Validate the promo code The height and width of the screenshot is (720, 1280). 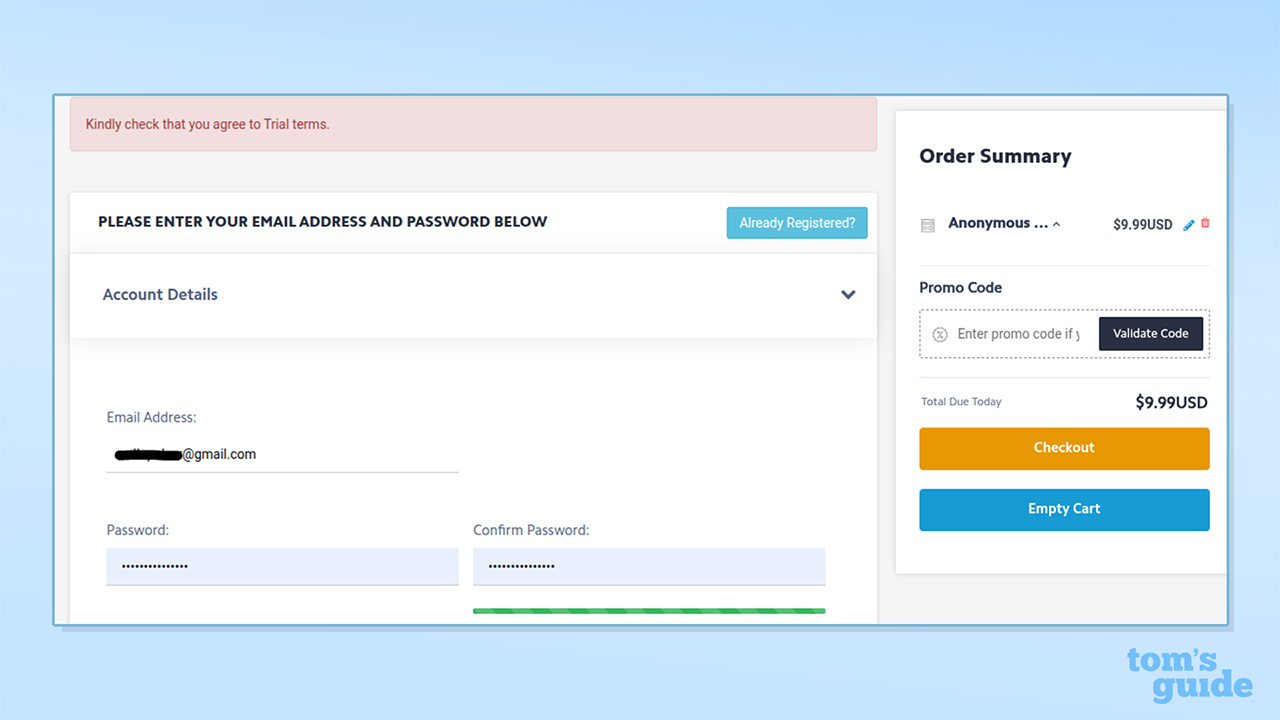(x=1151, y=333)
